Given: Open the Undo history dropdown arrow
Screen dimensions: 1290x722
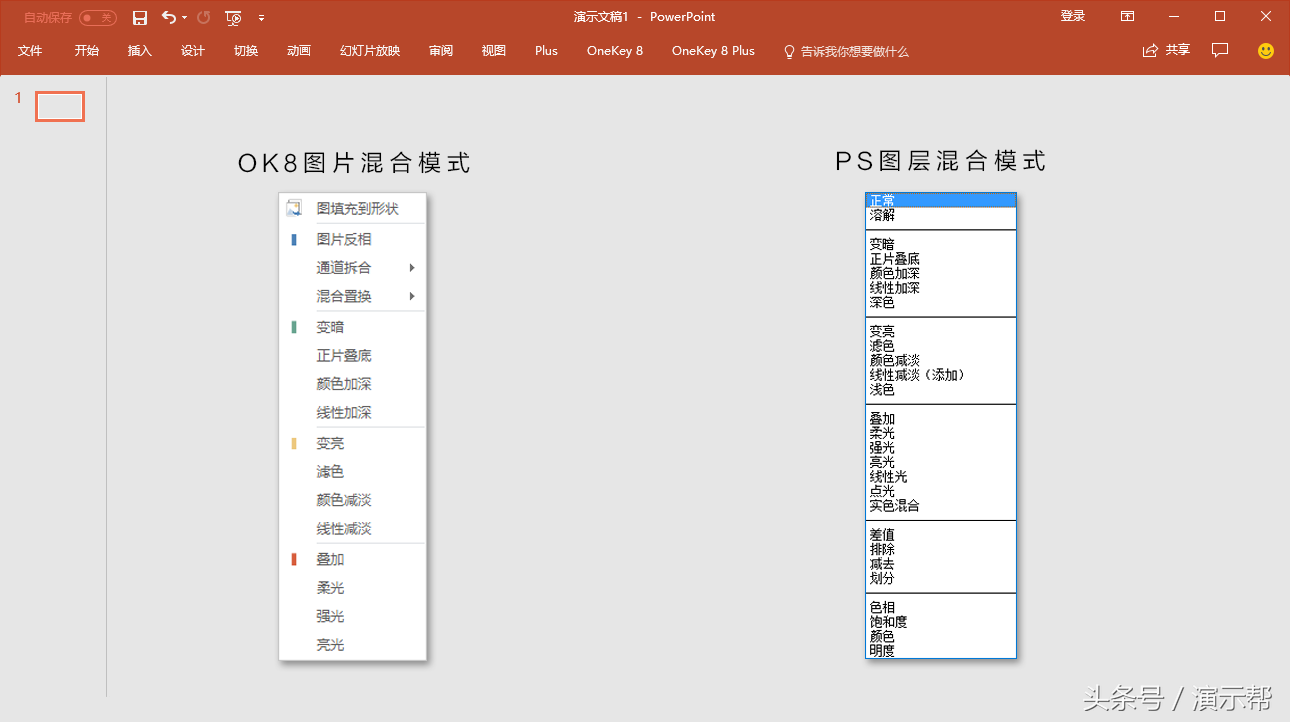Looking at the screenshot, I should point(184,18).
